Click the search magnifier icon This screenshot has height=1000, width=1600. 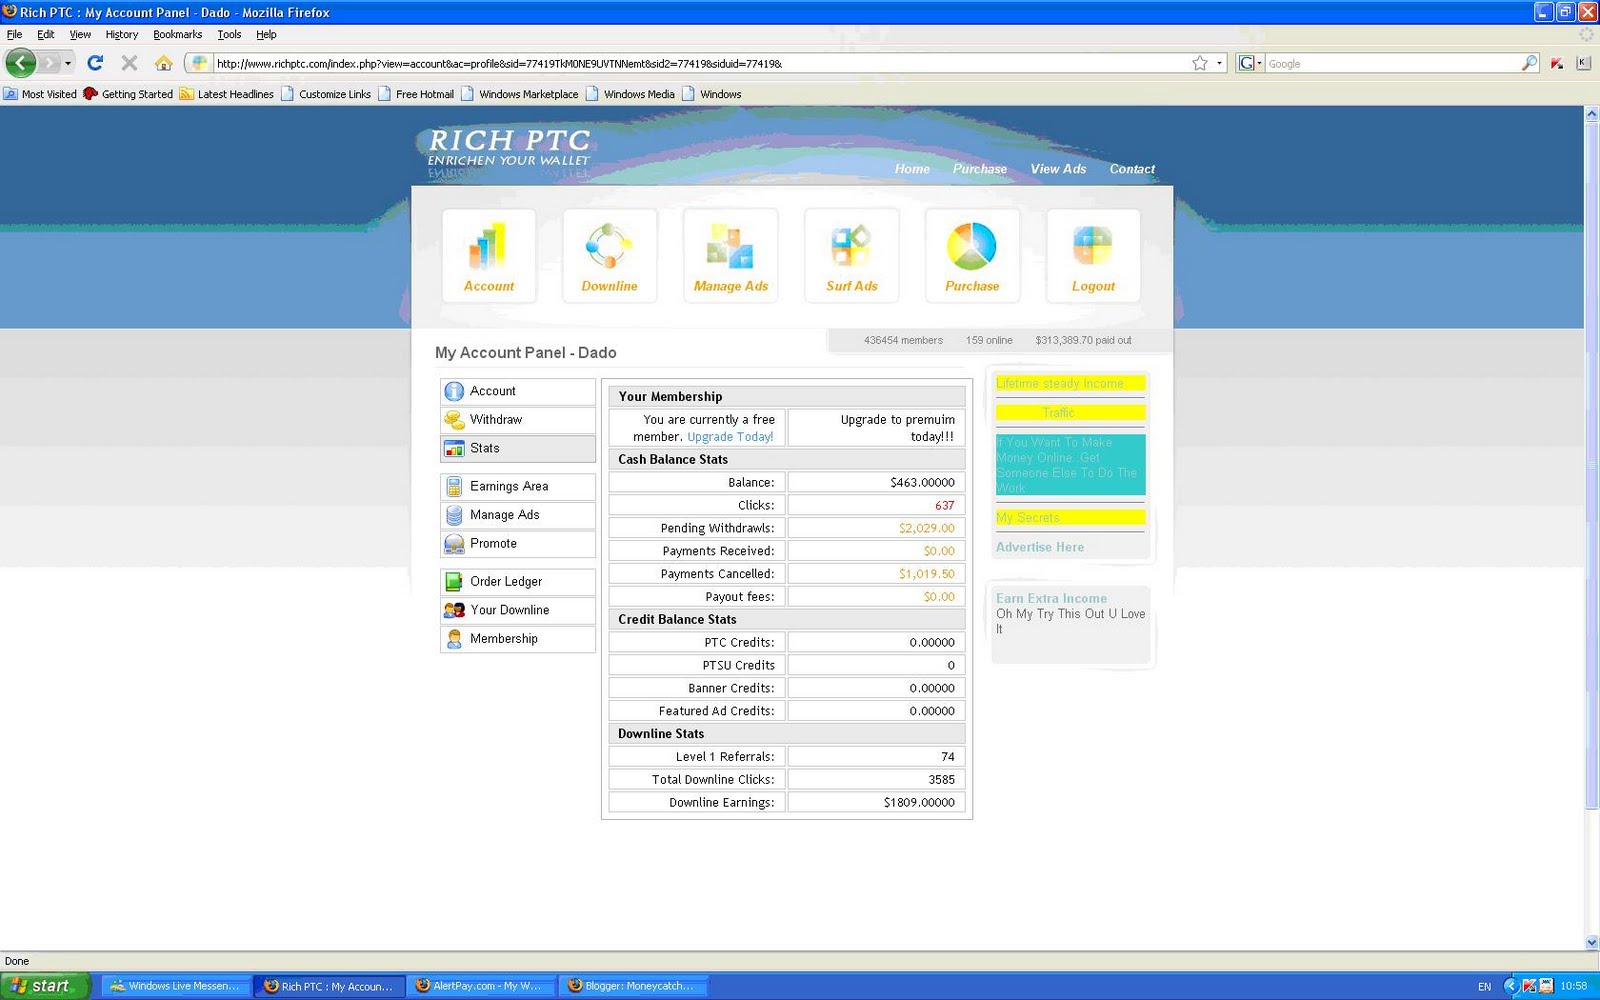tap(1529, 63)
